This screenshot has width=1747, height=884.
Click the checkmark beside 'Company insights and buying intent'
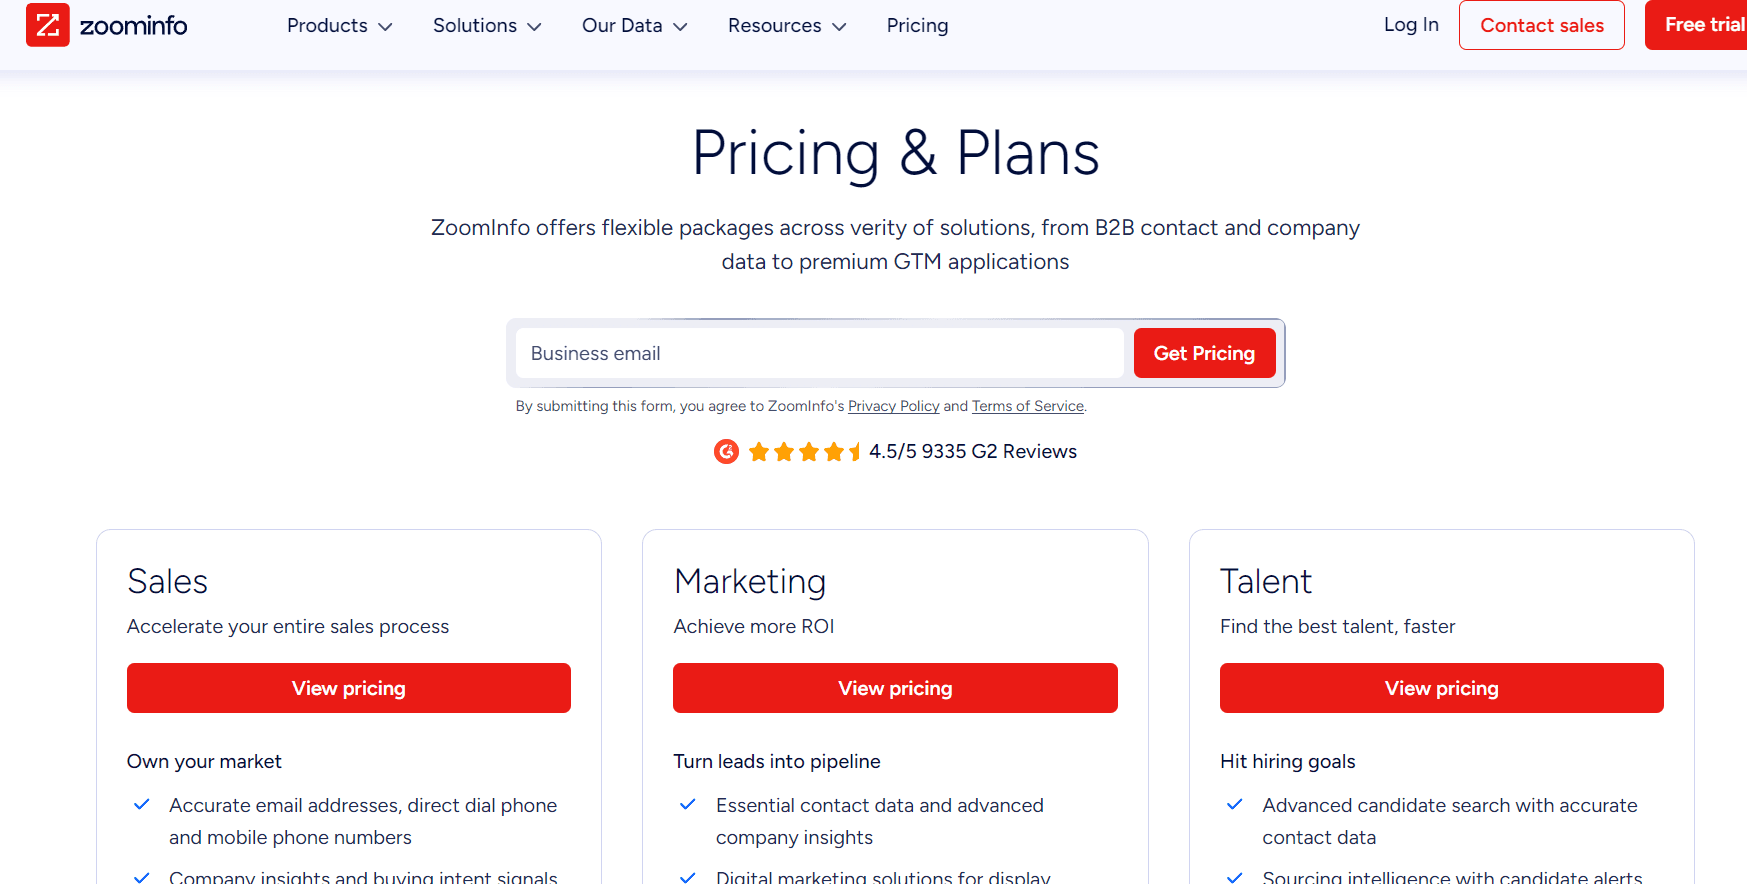tap(141, 877)
